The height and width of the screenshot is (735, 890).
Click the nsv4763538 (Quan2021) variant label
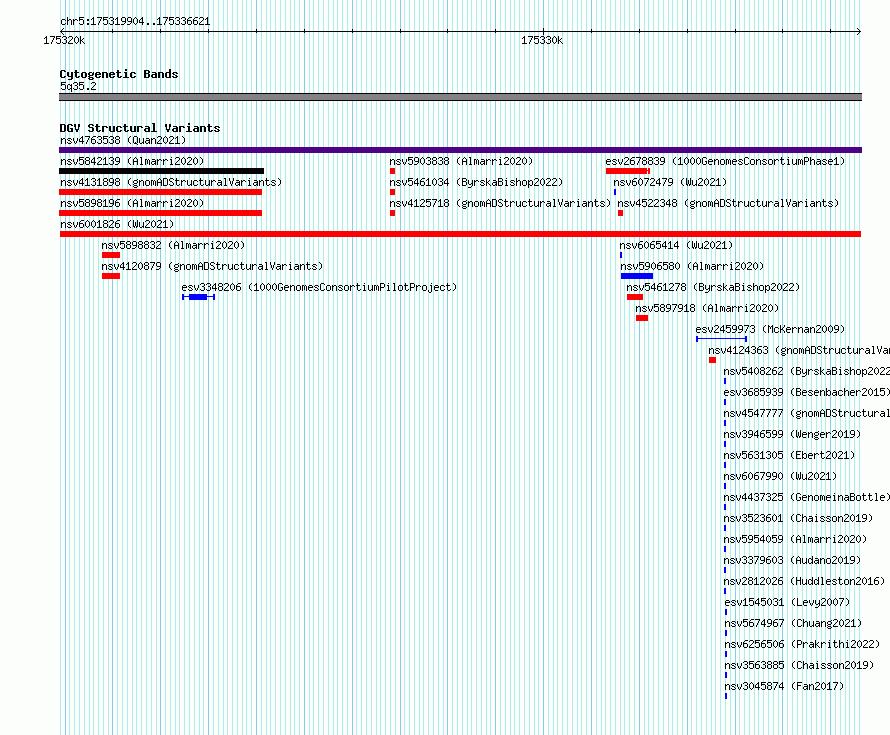(123, 140)
